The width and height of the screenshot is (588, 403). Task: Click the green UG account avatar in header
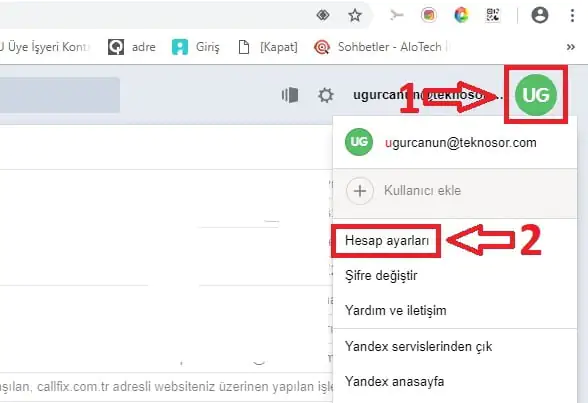click(x=536, y=95)
